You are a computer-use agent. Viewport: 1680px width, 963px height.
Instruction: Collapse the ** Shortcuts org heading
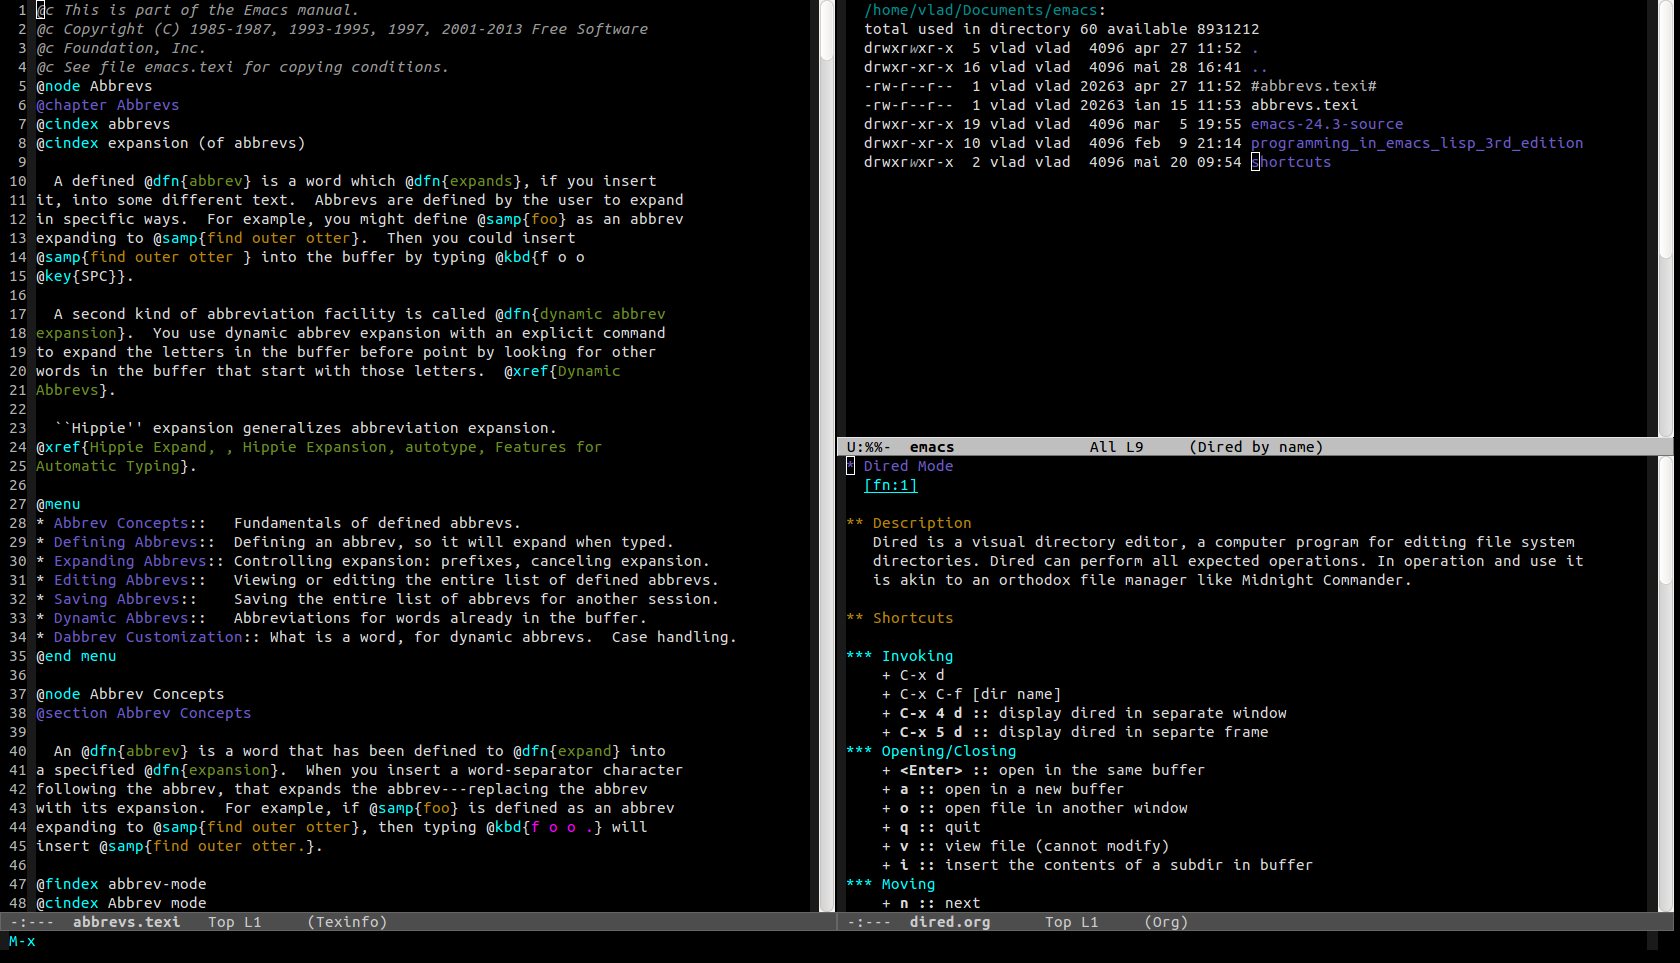pyautogui.click(x=900, y=618)
